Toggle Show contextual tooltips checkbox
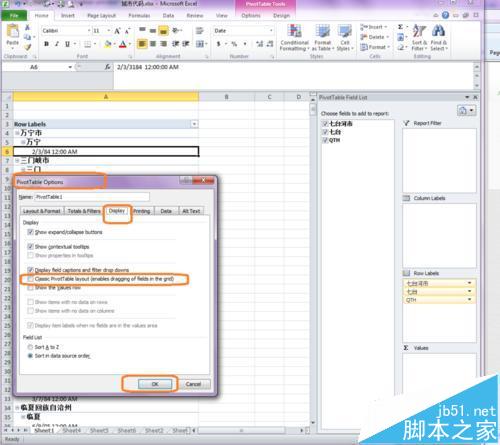This screenshot has height=445, width=500. coord(30,247)
